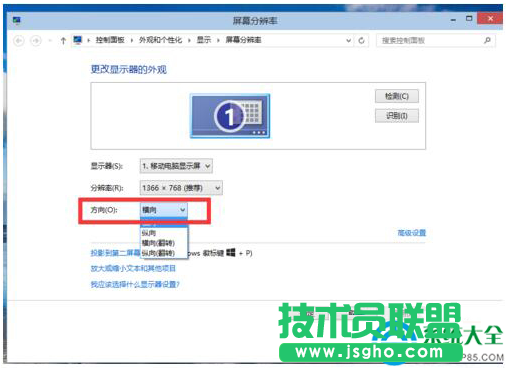The width and height of the screenshot is (506, 368).
Task: Expand breadcrumb arrow after 外观和个性化
Action: pyautogui.click(x=189, y=41)
